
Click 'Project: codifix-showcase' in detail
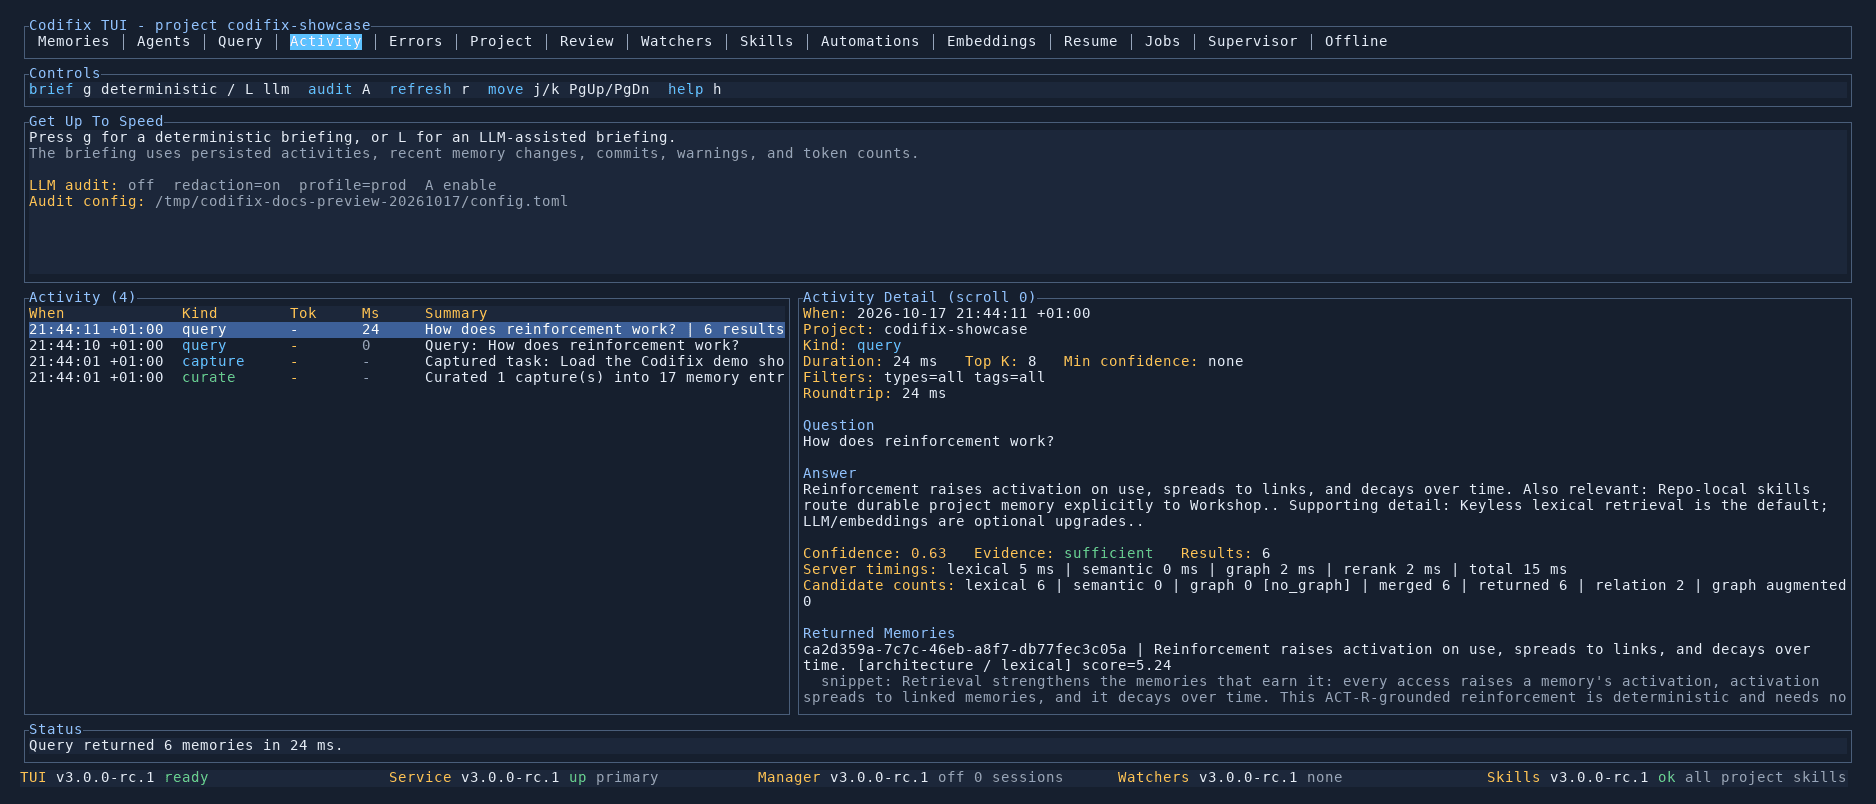pos(915,329)
